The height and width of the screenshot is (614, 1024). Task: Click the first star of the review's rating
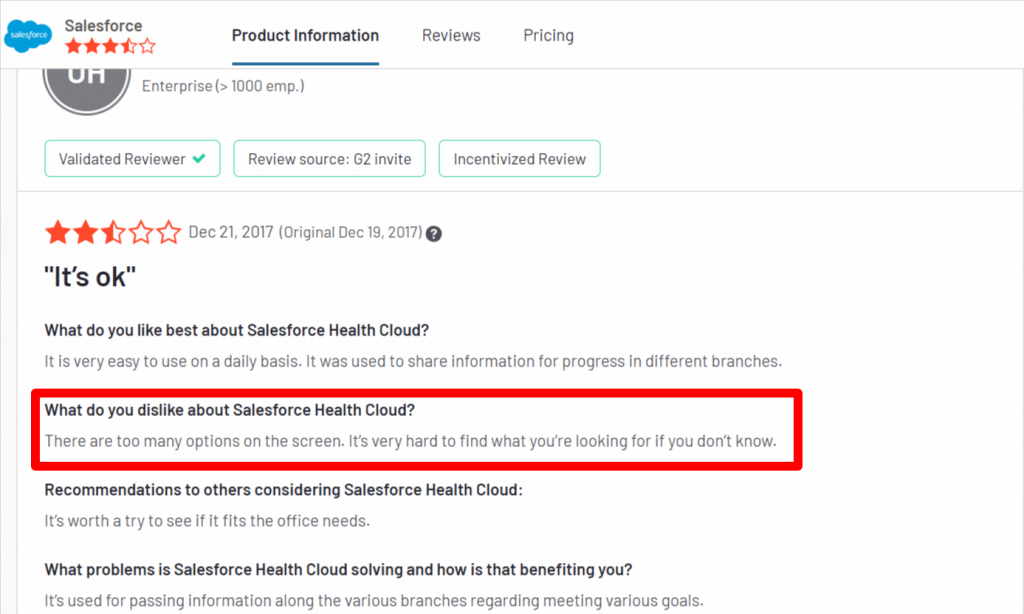[x=58, y=232]
